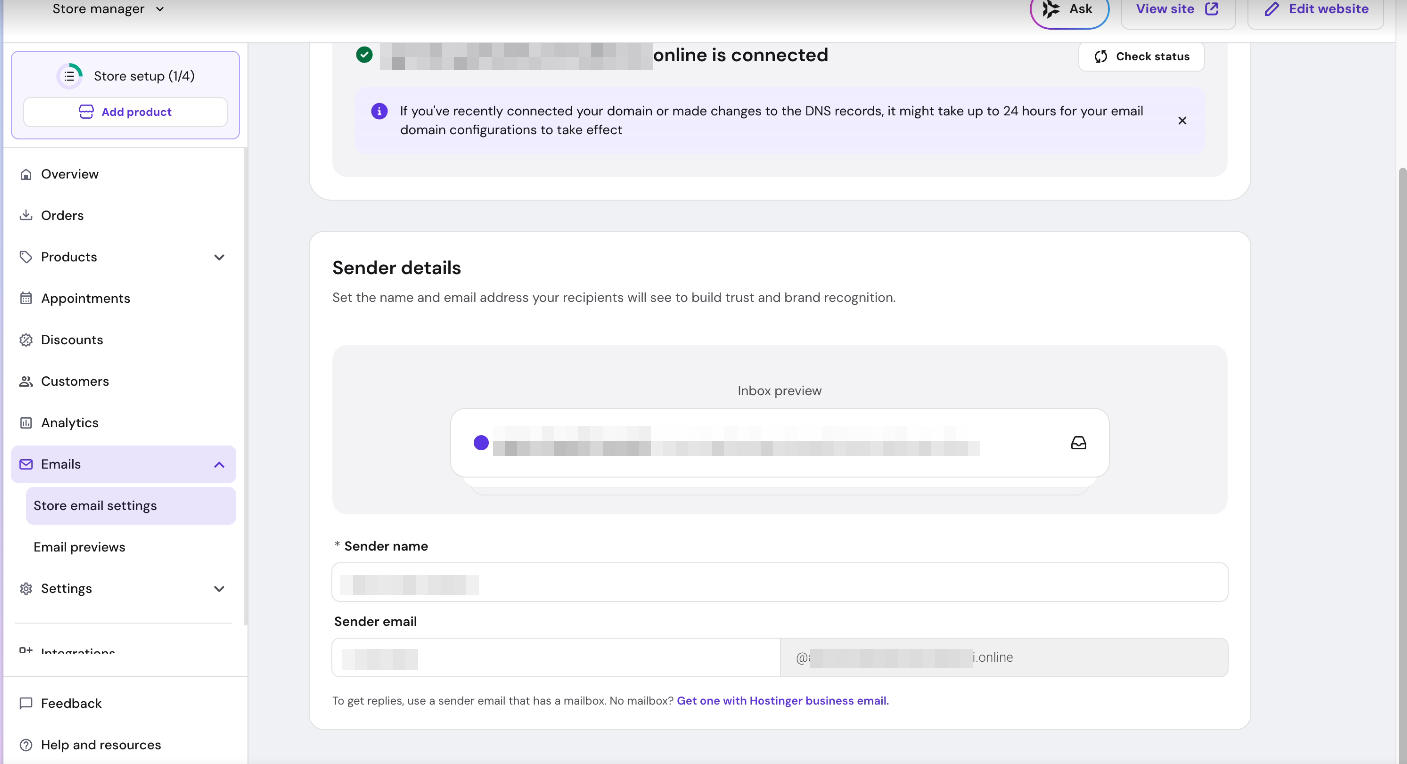
Task: Open the Store manager dropdown
Action: tap(108, 9)
